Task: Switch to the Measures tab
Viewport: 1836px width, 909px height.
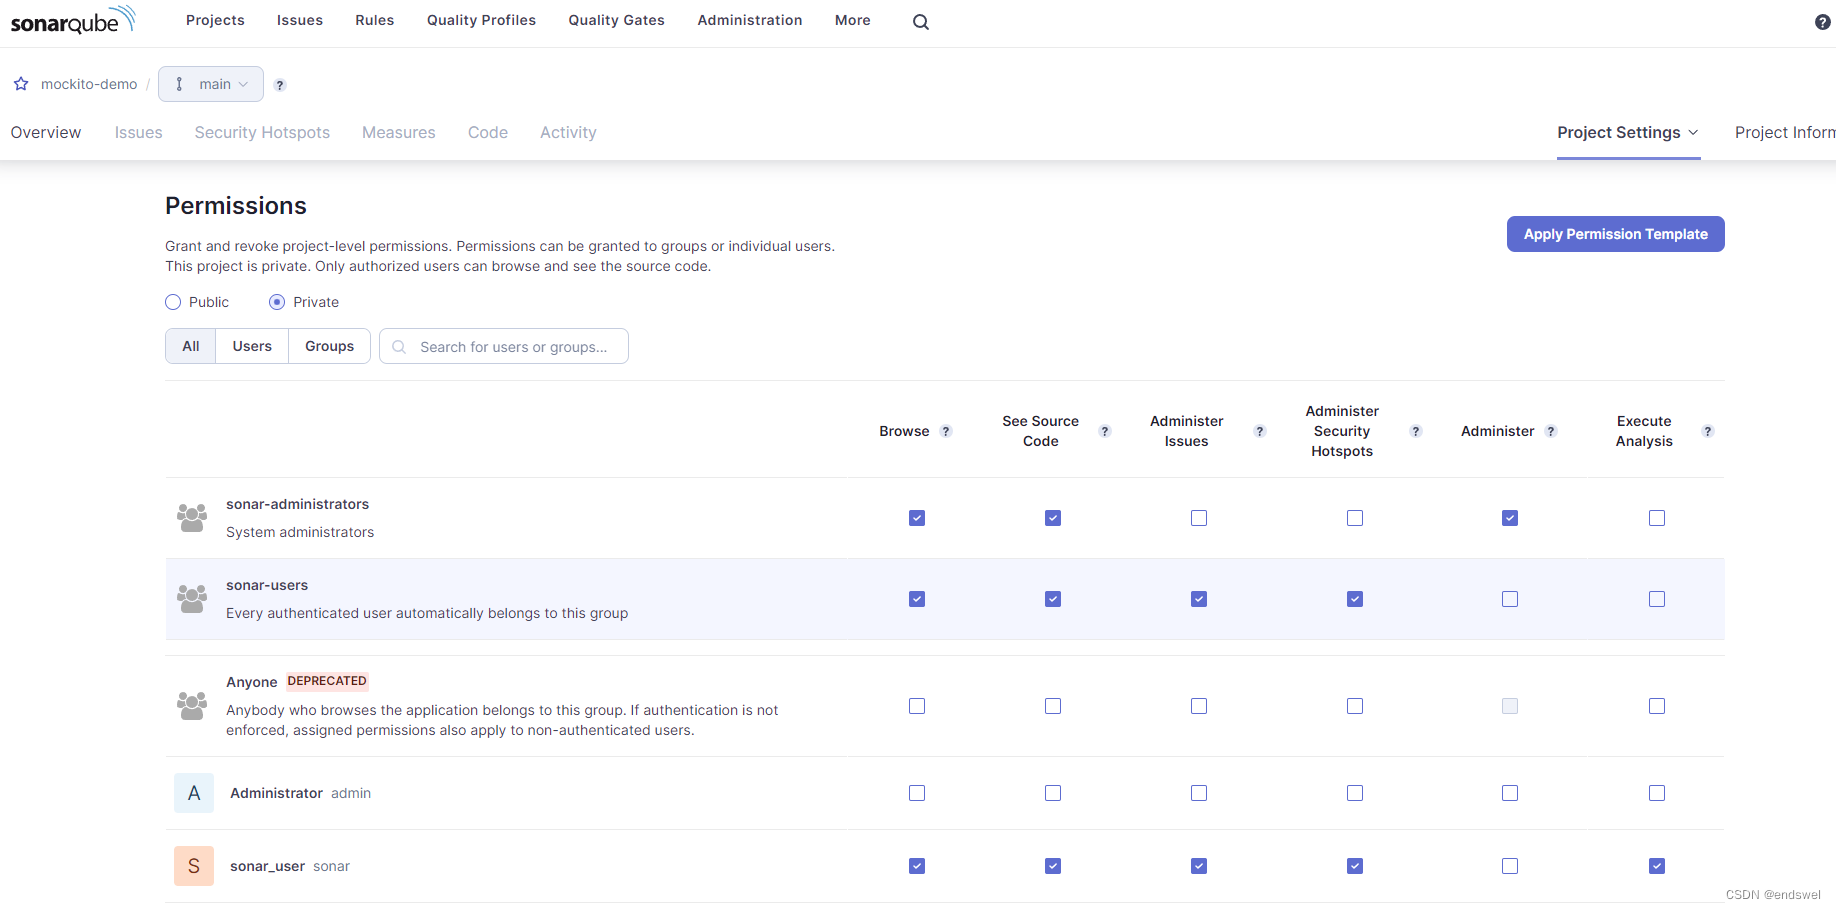Action: tap(399, 132)
